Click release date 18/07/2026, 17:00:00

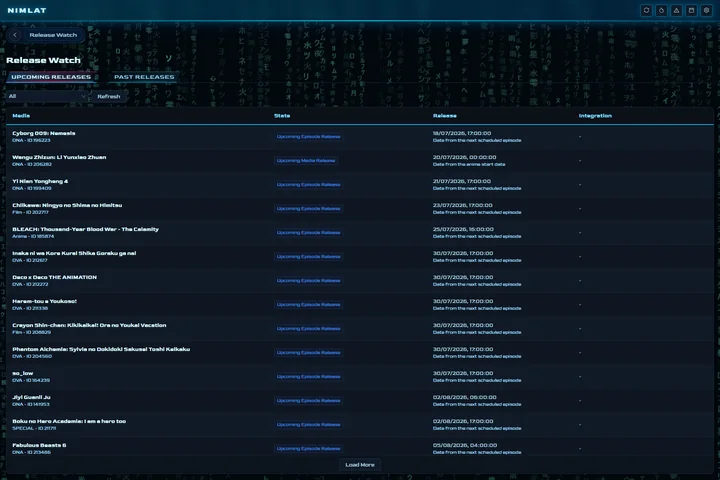[462, 133]
